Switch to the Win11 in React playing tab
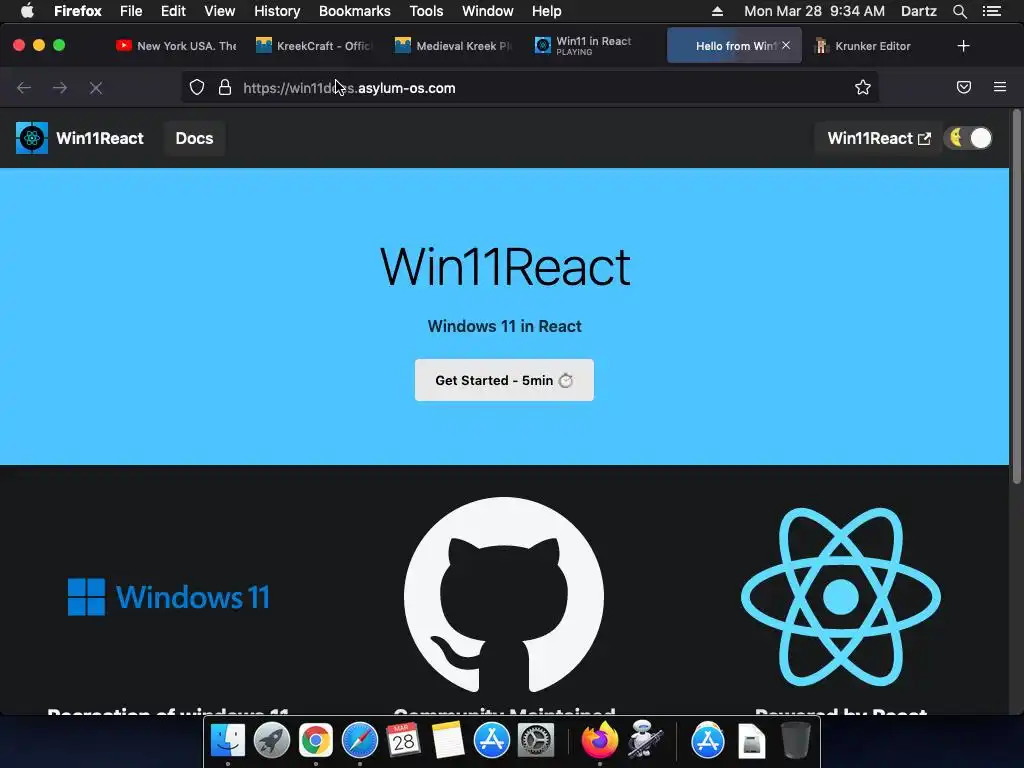Image resolution: width=1024 pixels, height=768 pixels. pyautogui.click(x=593, y=46)
